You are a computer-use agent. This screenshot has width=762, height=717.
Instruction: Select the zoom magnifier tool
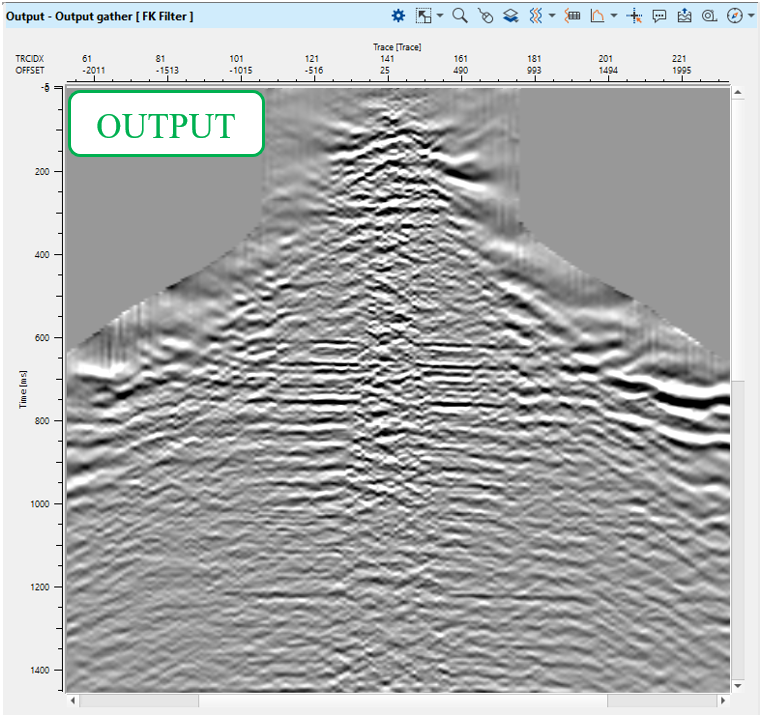pos(460,16)
